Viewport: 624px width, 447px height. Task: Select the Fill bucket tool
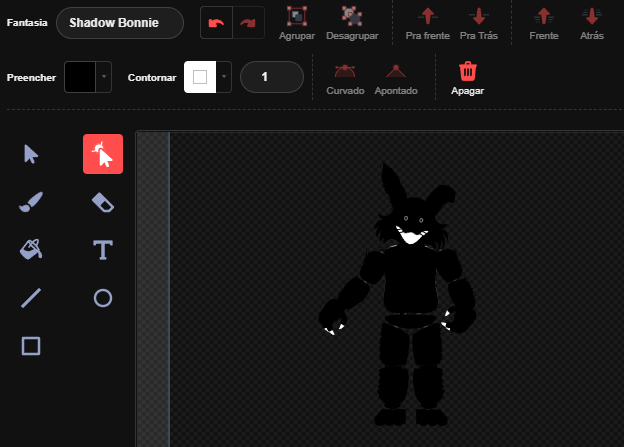click(x=31, y=250)
